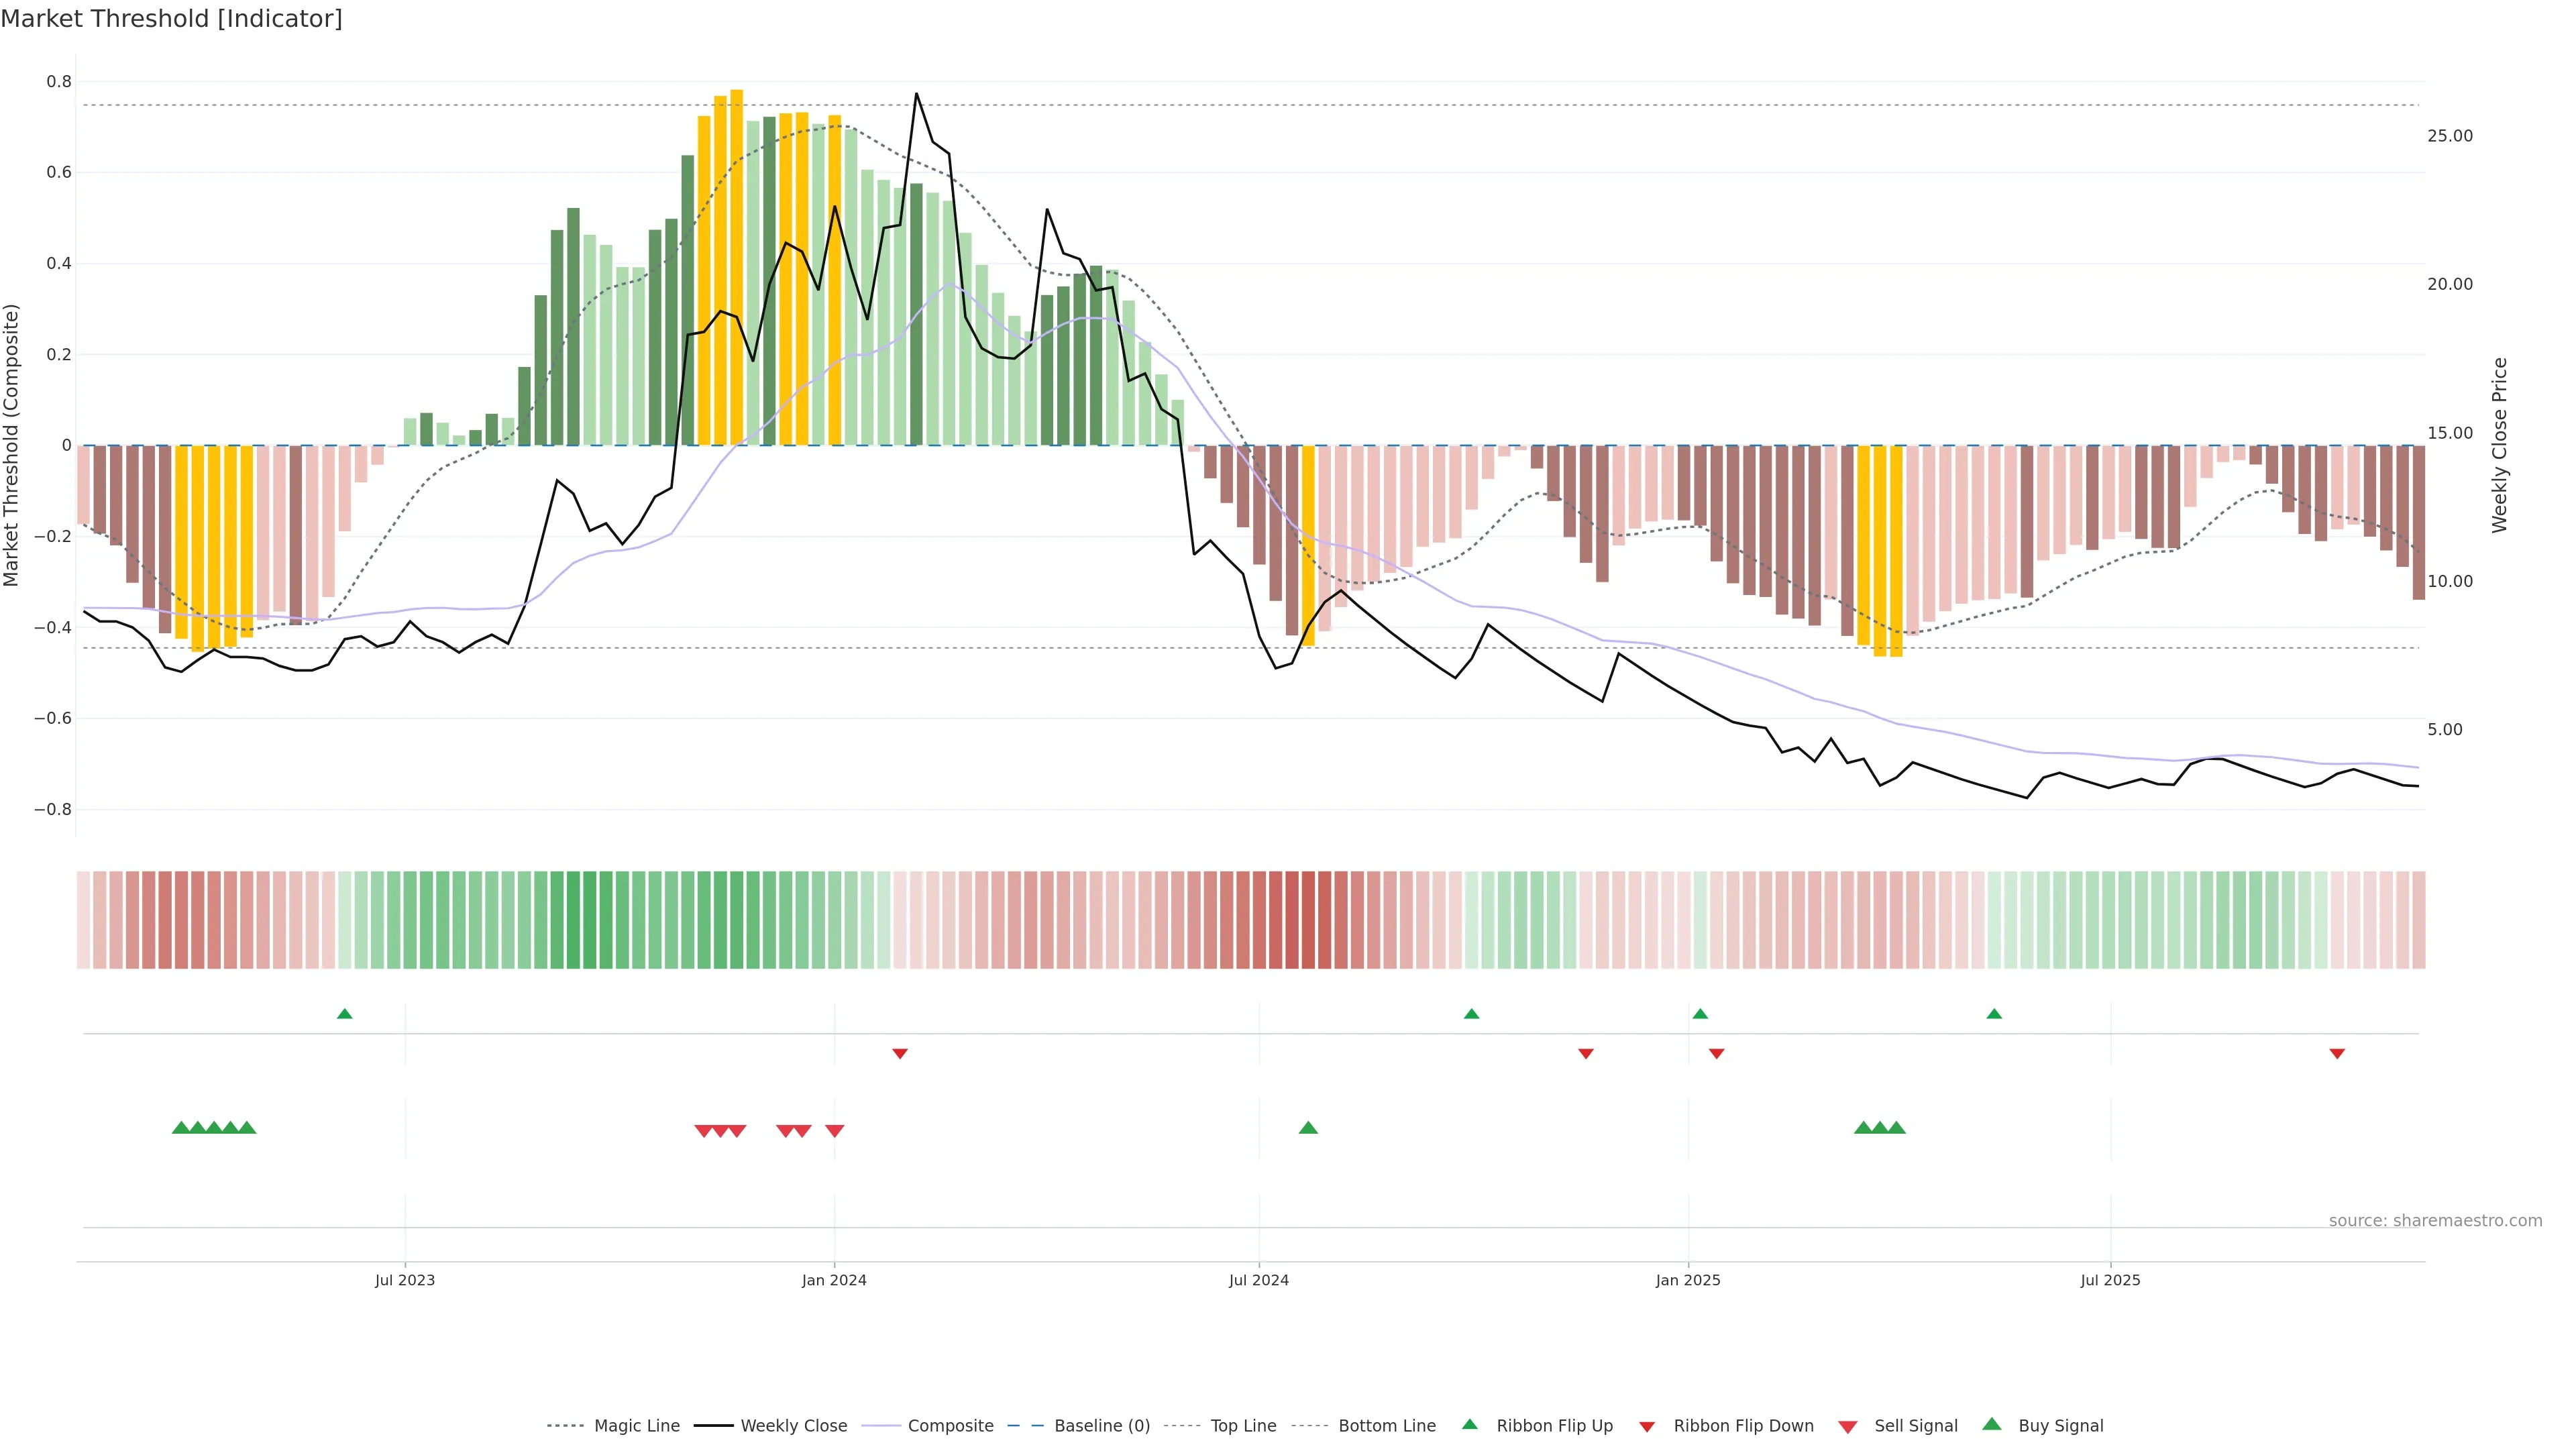
Task: Click the Buy Signal legend triangle icon
Action: coord(1991,1424)
